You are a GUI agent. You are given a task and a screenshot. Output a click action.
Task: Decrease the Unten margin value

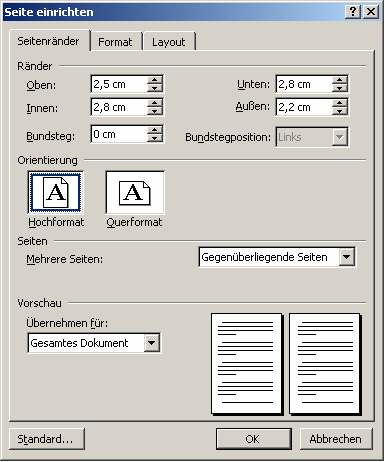coord(340,88)
